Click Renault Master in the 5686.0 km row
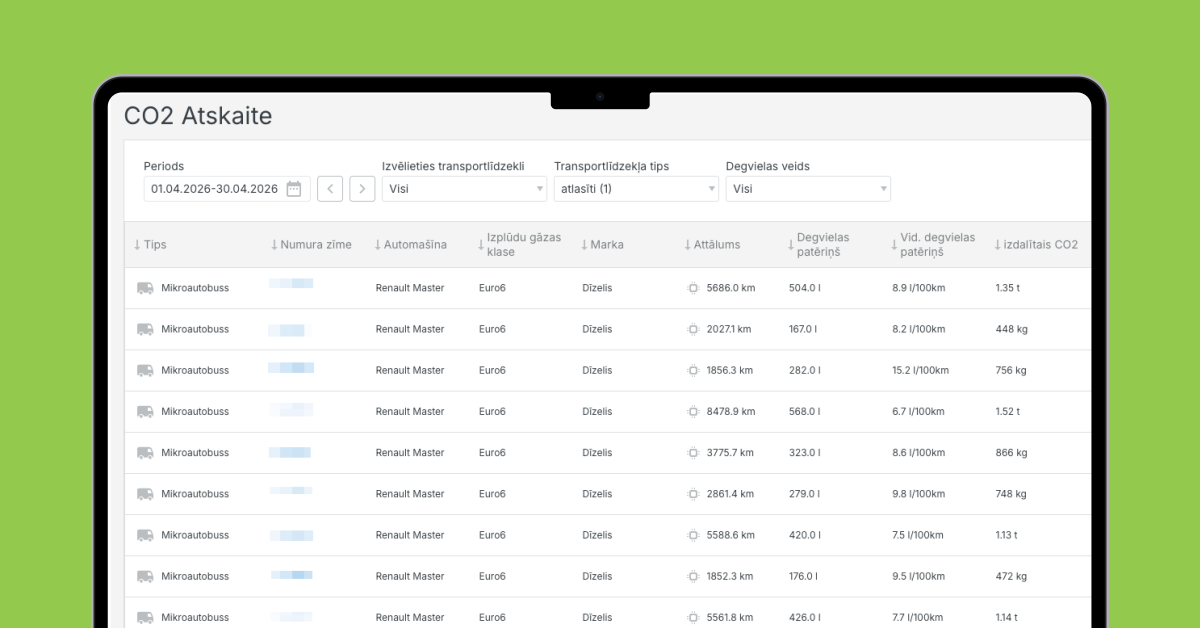1200x628 pixels. coord(410,288)
